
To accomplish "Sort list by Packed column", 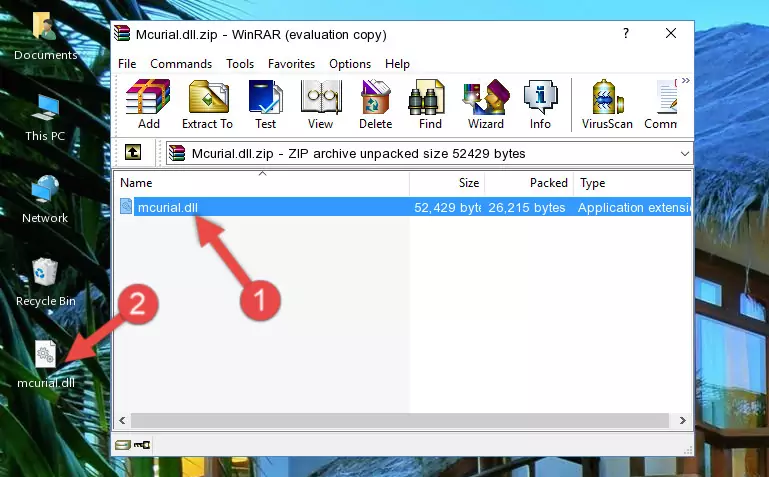I will pyautogui.click(x=528, y=183).
